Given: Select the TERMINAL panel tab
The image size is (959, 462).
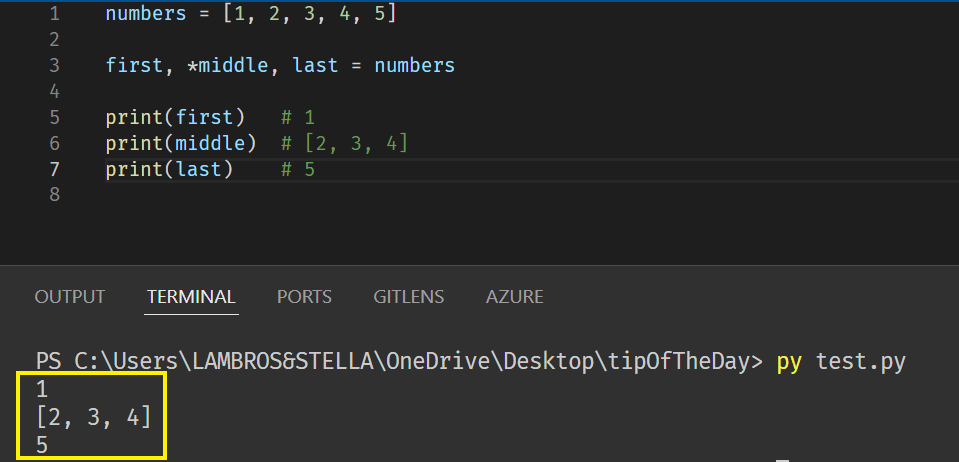Looking at the screenshot, I should (191, 297).
